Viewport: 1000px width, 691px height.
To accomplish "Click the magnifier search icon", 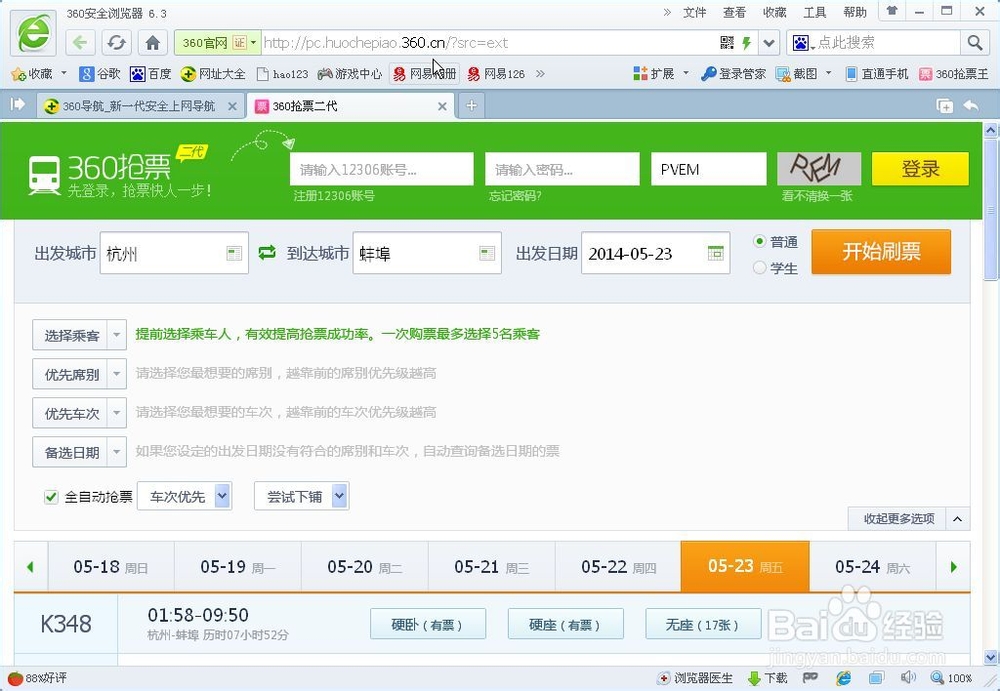I will [x=974, y=43].
